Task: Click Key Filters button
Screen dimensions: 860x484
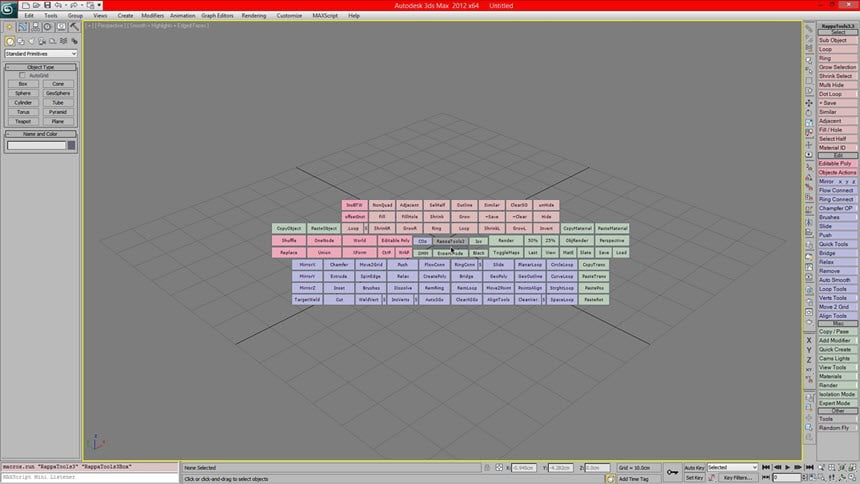Action: coord(737,478)
